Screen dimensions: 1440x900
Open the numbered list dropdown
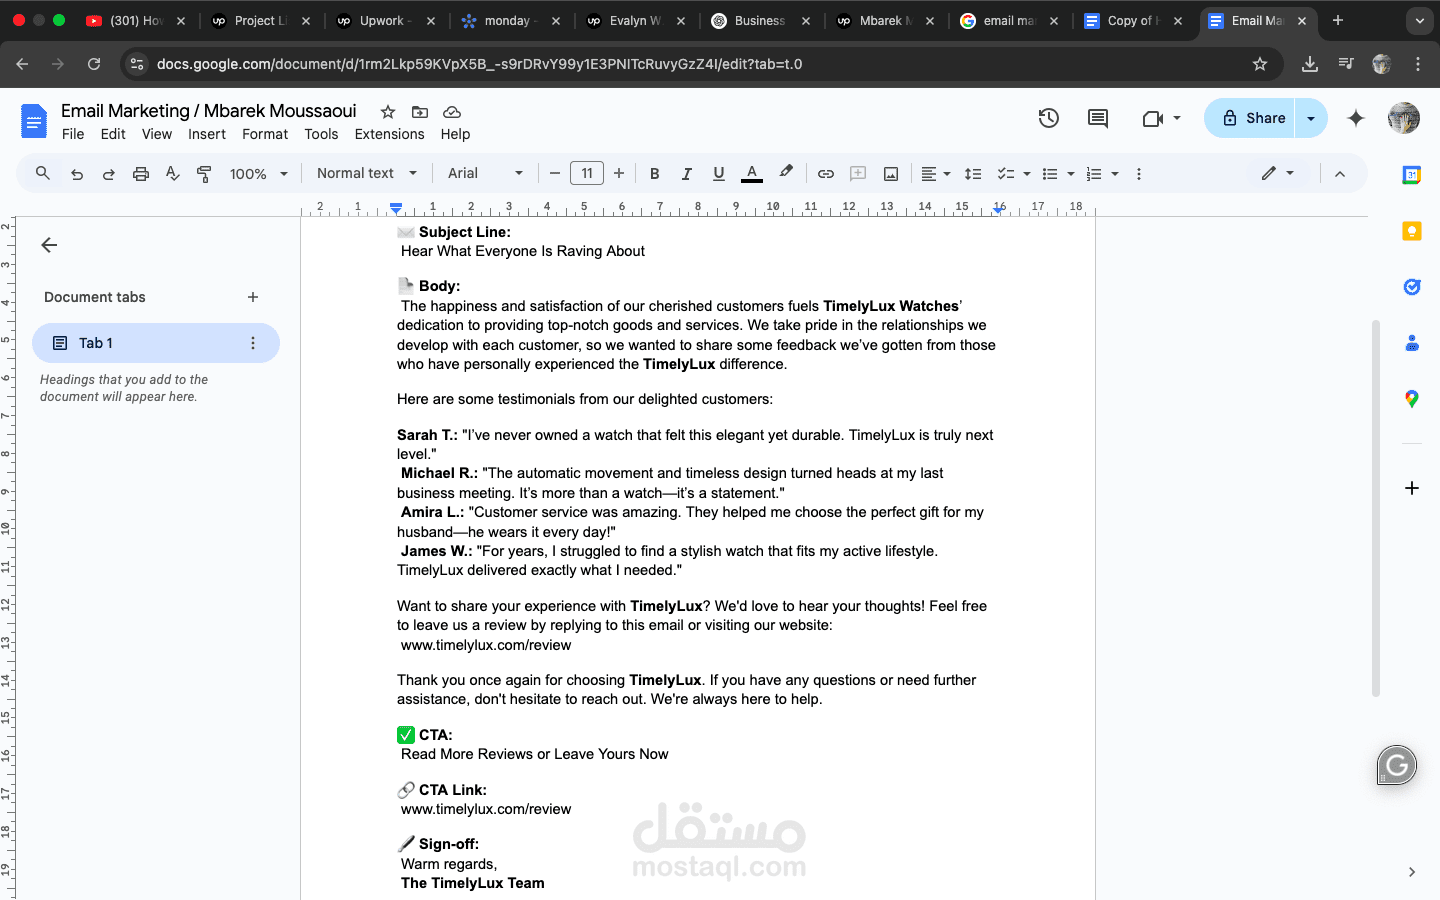coord(1102,174)
